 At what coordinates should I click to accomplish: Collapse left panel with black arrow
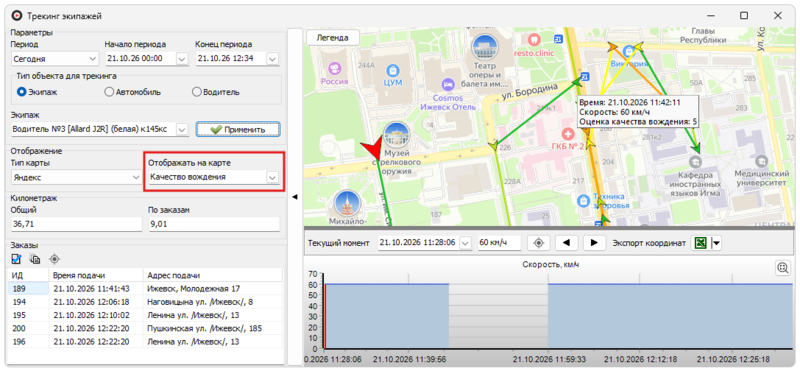point(294,197)
